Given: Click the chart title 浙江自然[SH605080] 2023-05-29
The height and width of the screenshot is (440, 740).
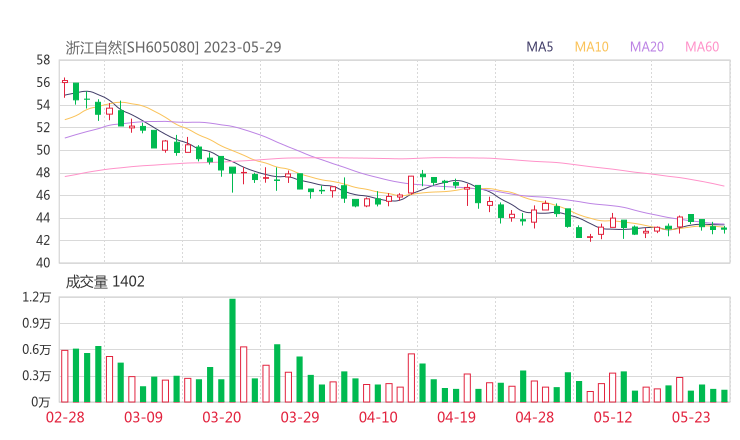Looking at the screenshot, I should click(173, 47).
